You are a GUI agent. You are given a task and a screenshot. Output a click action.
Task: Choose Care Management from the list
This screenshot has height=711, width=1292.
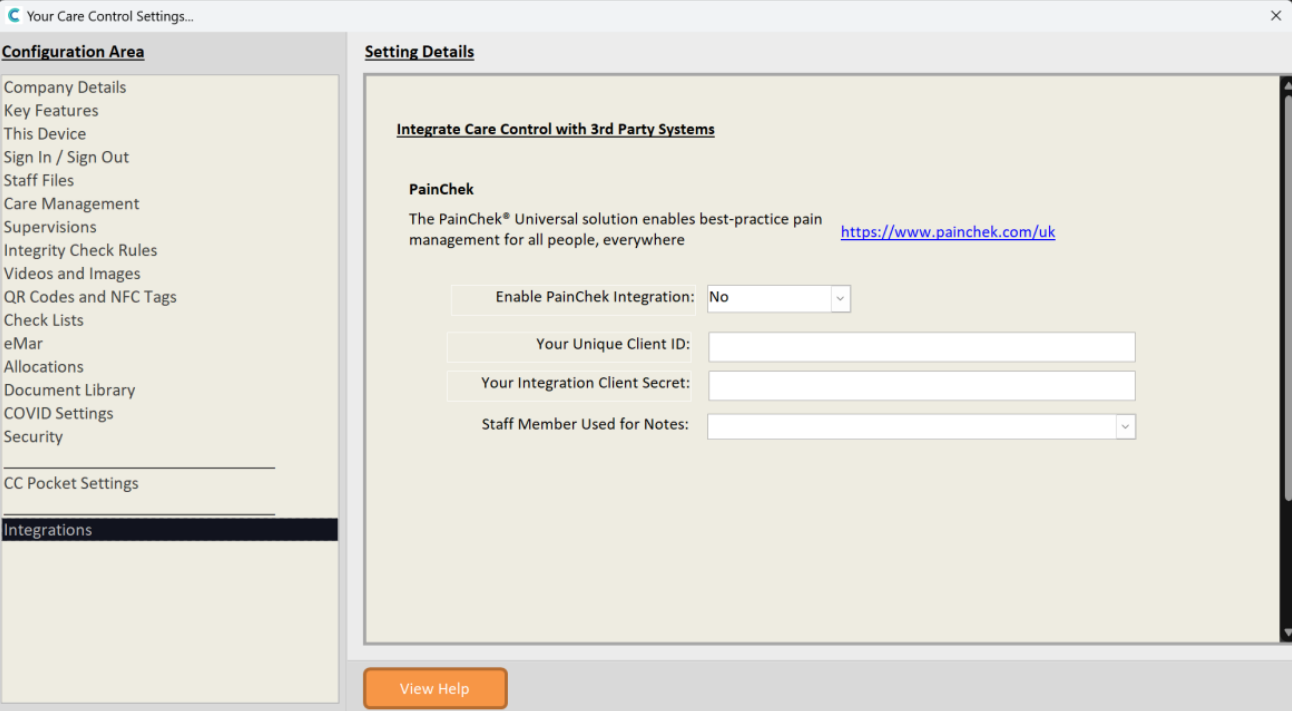coord(72,204)
